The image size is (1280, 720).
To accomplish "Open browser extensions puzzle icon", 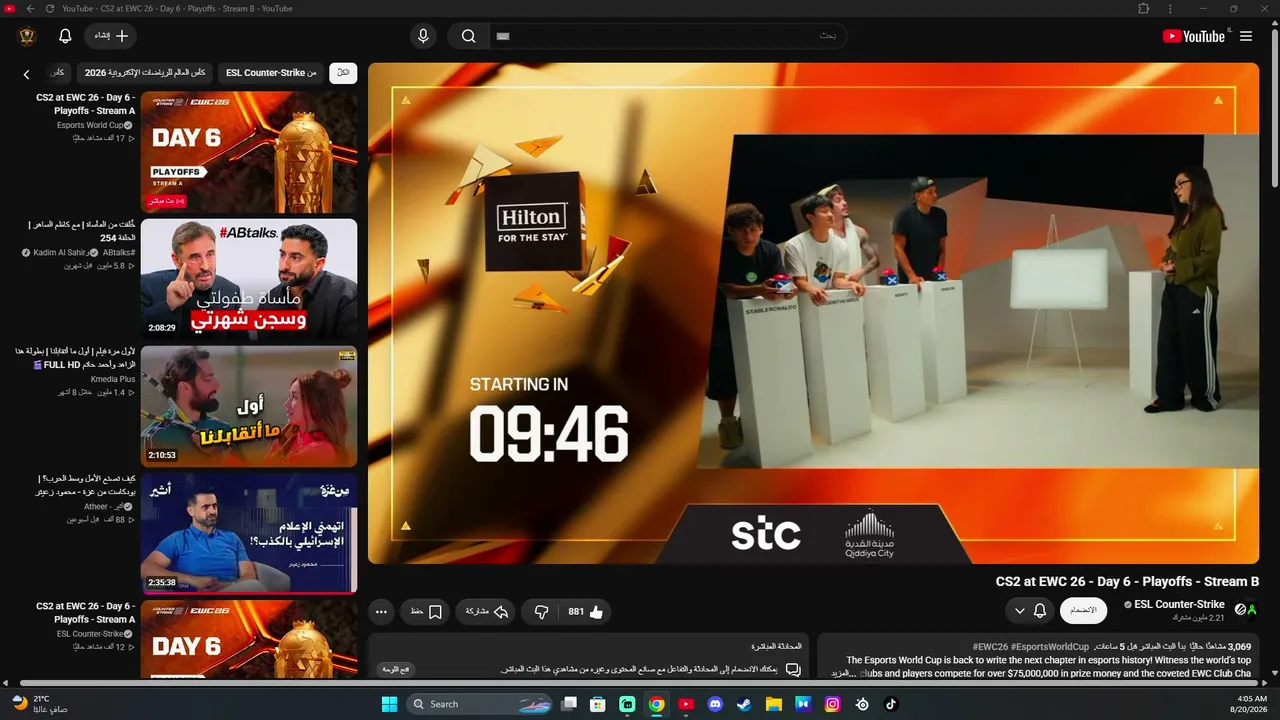I will coord(1144,8).
